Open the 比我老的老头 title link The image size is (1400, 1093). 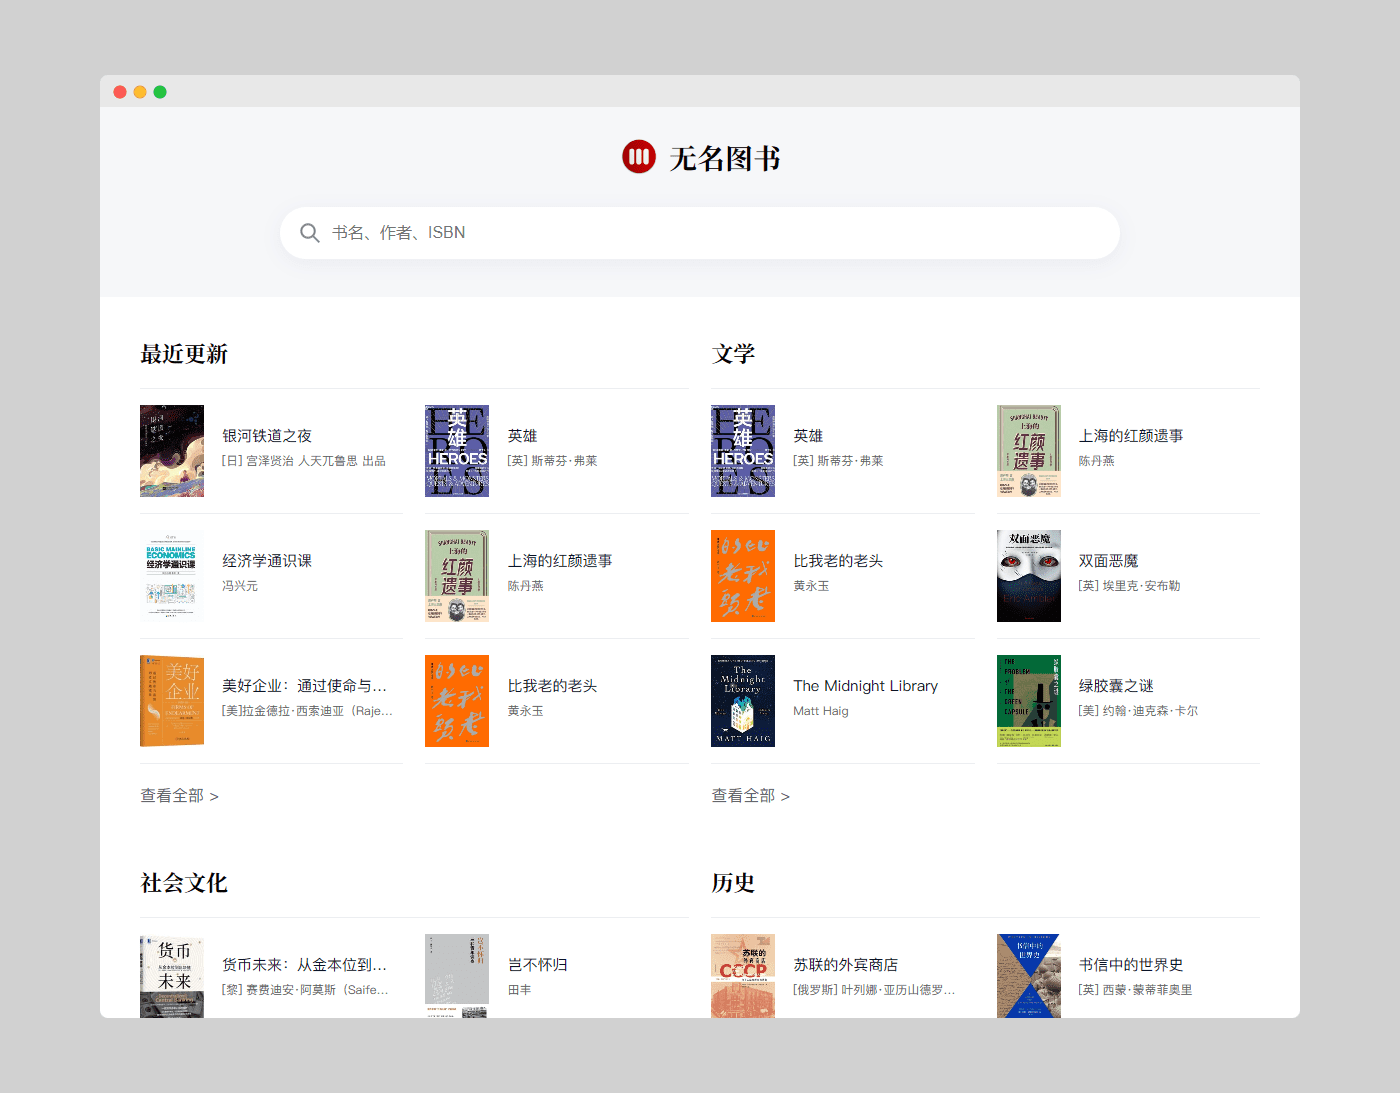(552, 685)
